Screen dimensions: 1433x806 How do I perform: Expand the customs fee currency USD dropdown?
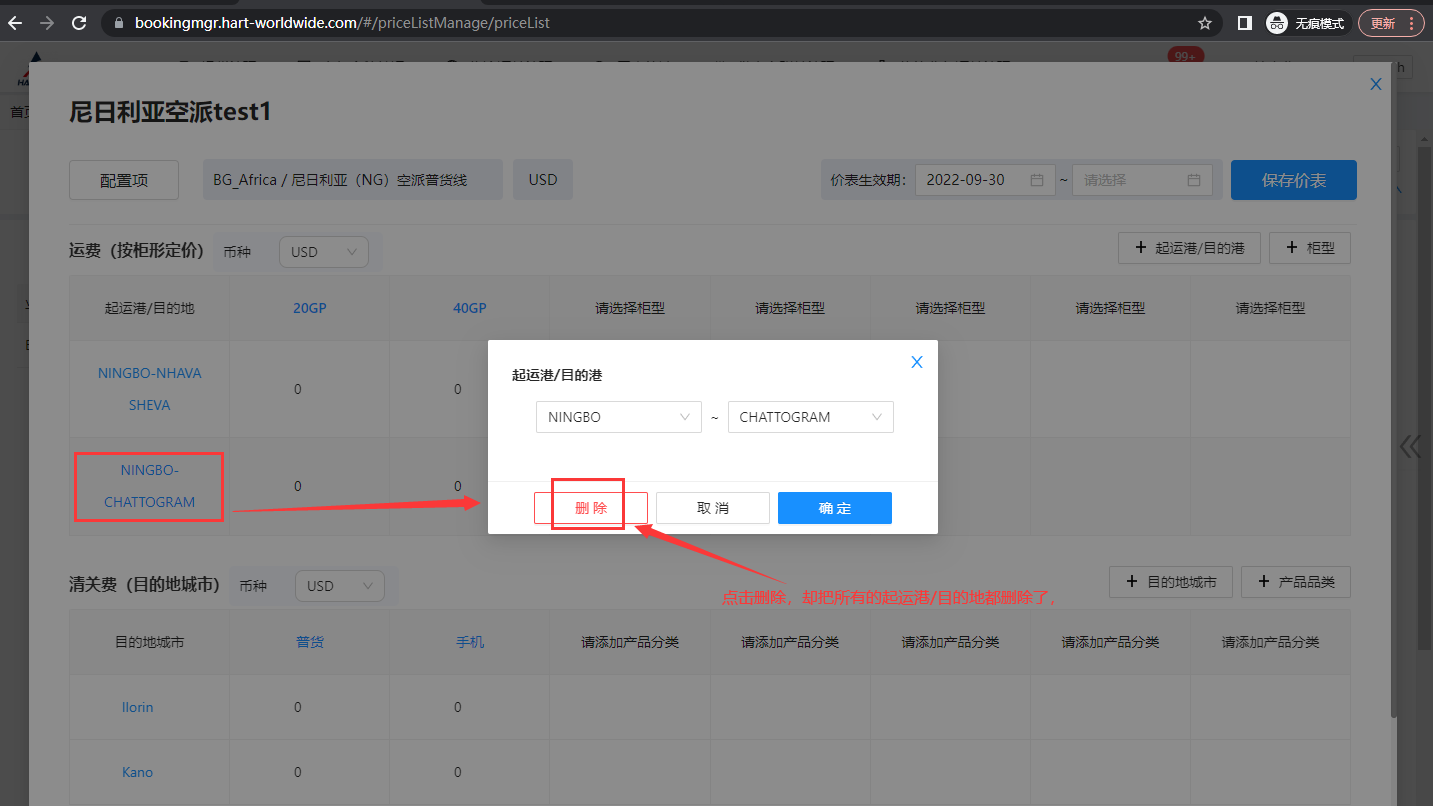(x=339, y=586)
